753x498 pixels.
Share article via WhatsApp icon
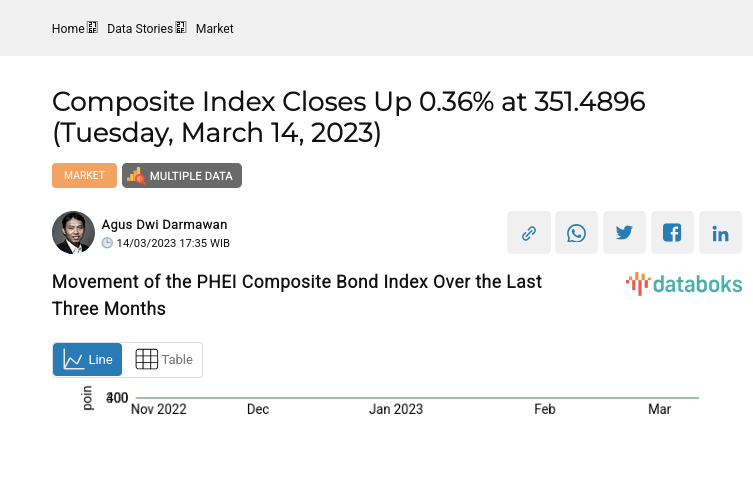click(x=577, y=233)
